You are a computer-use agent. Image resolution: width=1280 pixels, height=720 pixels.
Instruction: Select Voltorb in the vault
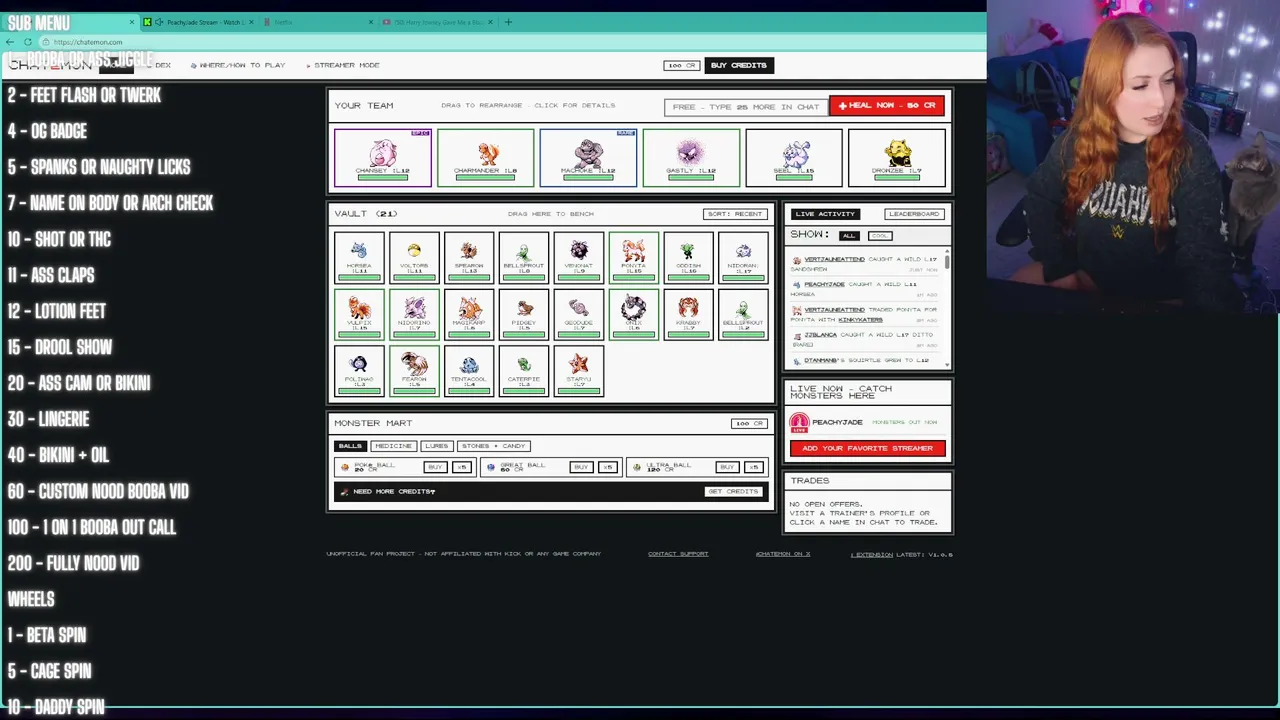[414, 258]
